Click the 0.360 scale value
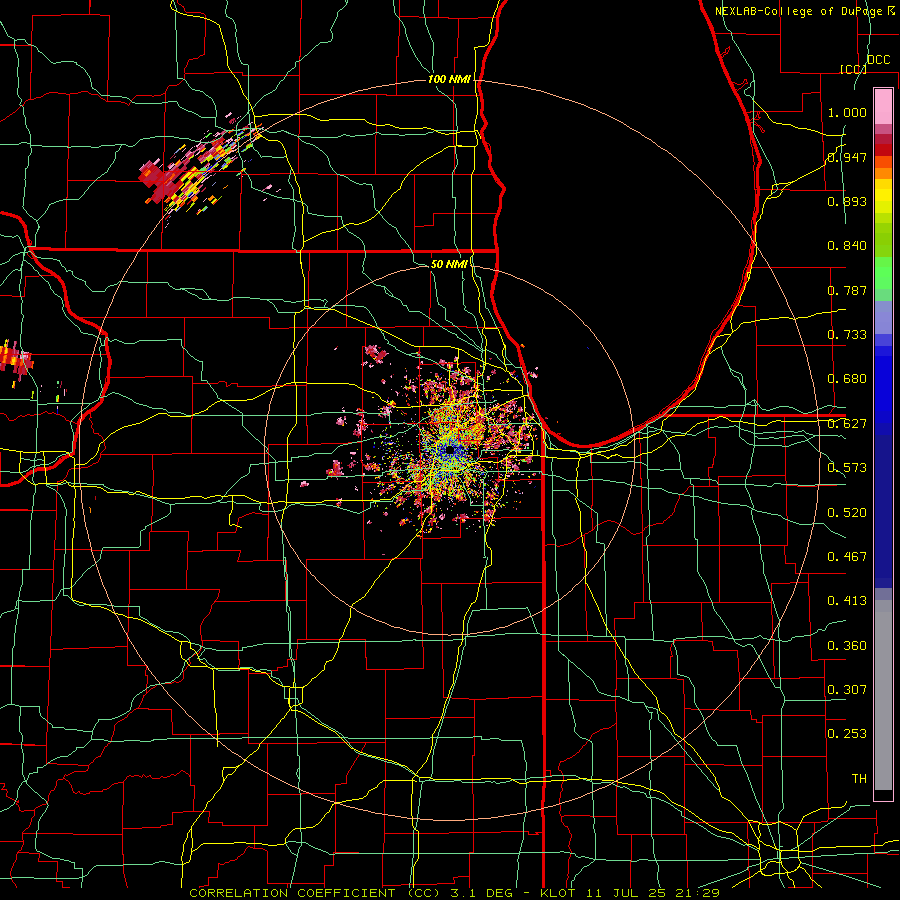Screen dimensions: 900x900 [x=847, y=645]
